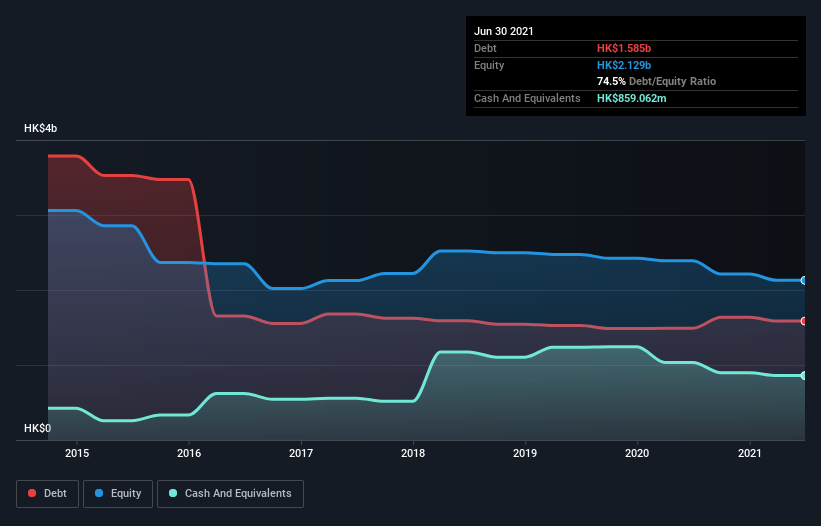Screen dimensions: 821x526
Task: Click the 2015 x-axis label
Action: (77, 453)
